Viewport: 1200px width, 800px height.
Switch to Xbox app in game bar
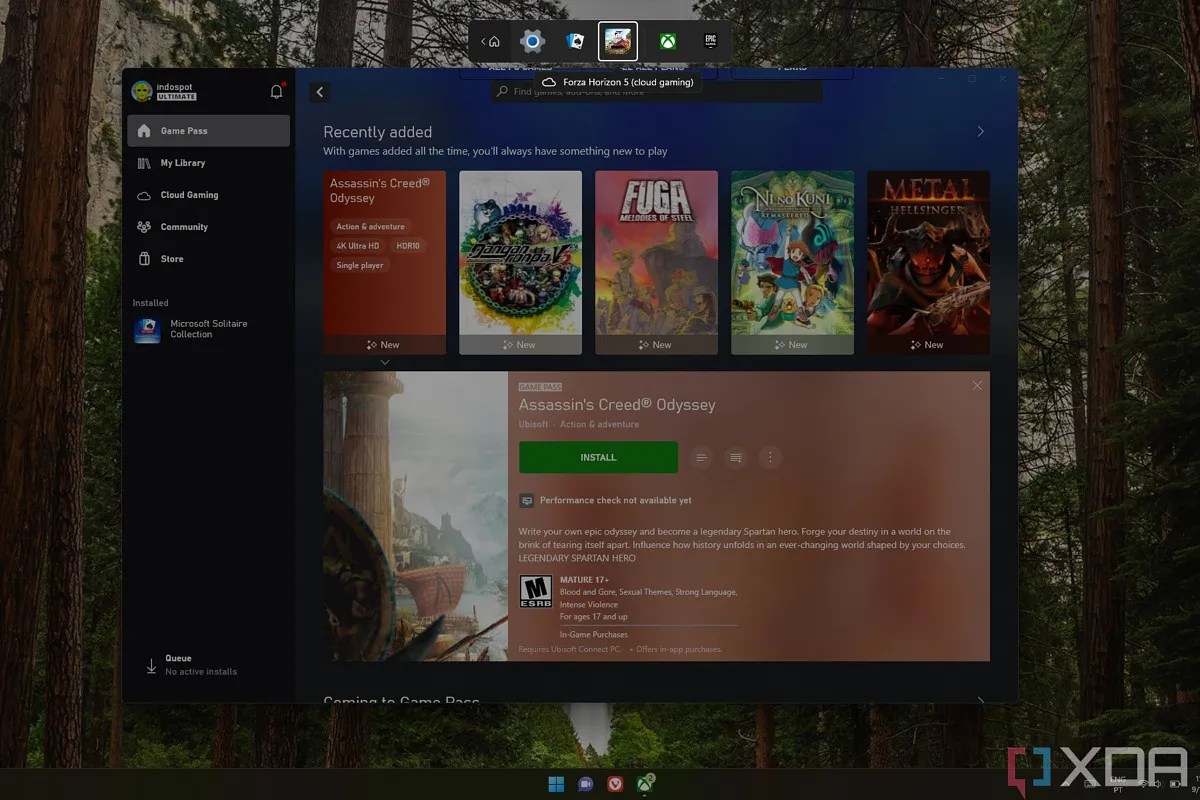click(667, 41)
